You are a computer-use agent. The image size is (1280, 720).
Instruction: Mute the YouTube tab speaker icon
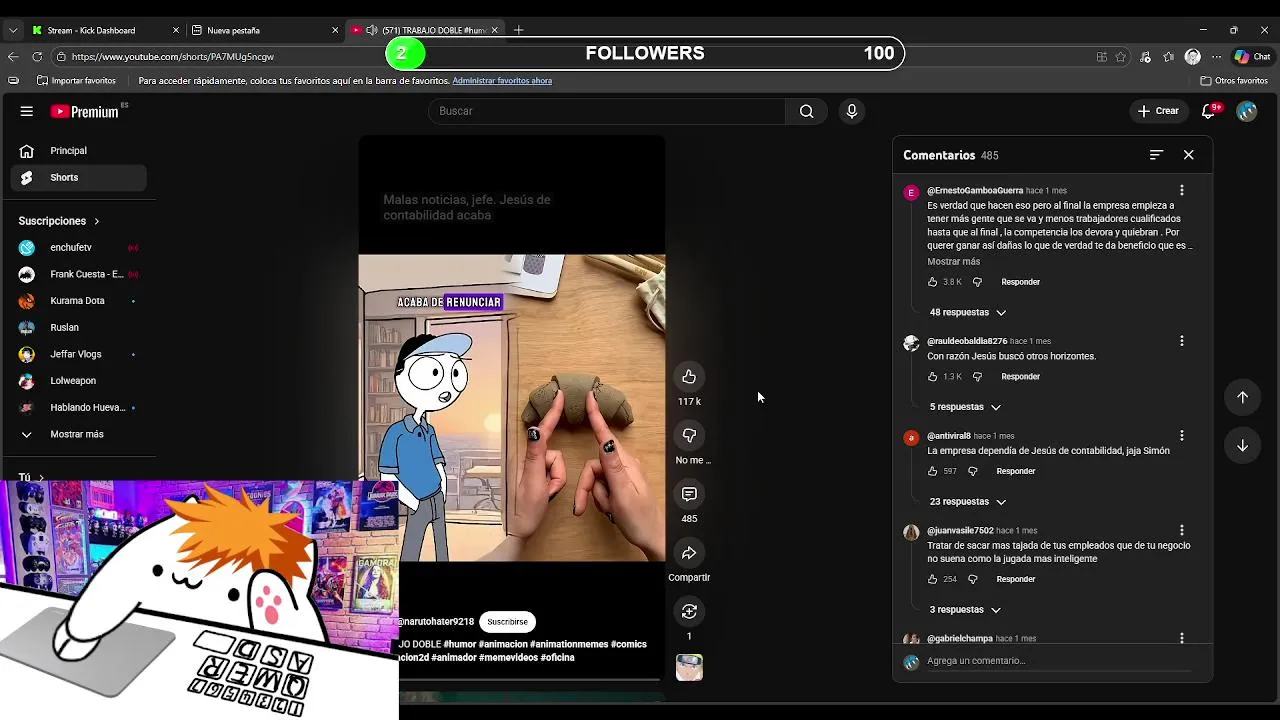371,30
